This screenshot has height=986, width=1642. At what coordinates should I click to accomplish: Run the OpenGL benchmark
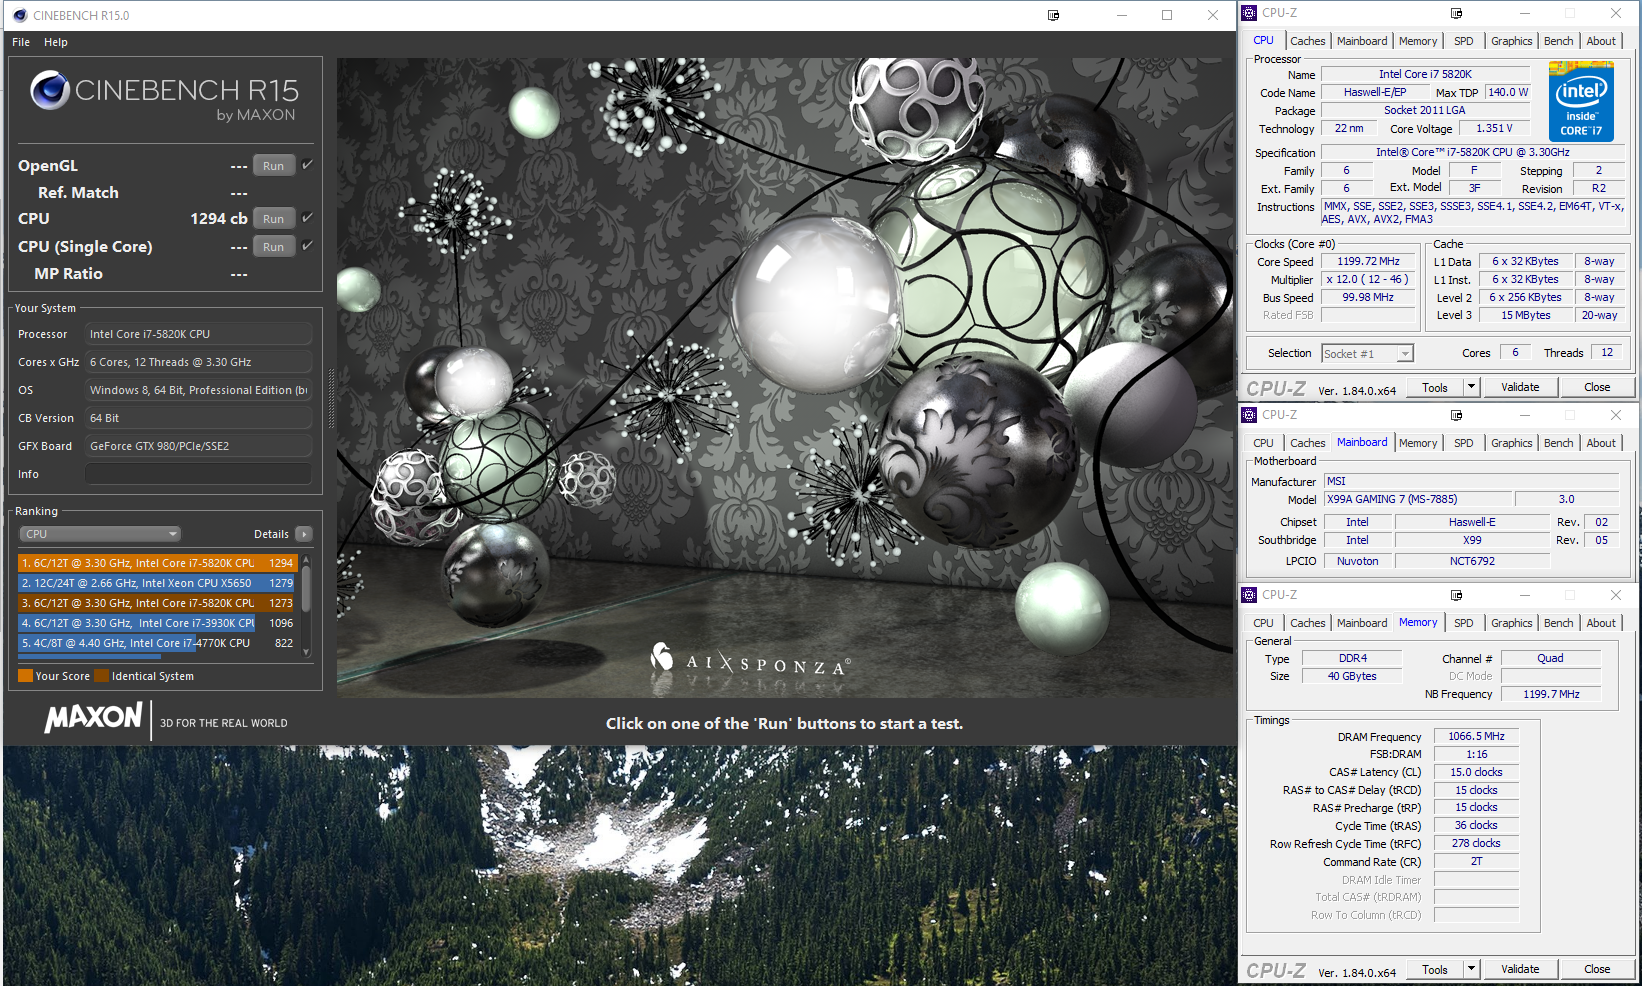point(274,166)
